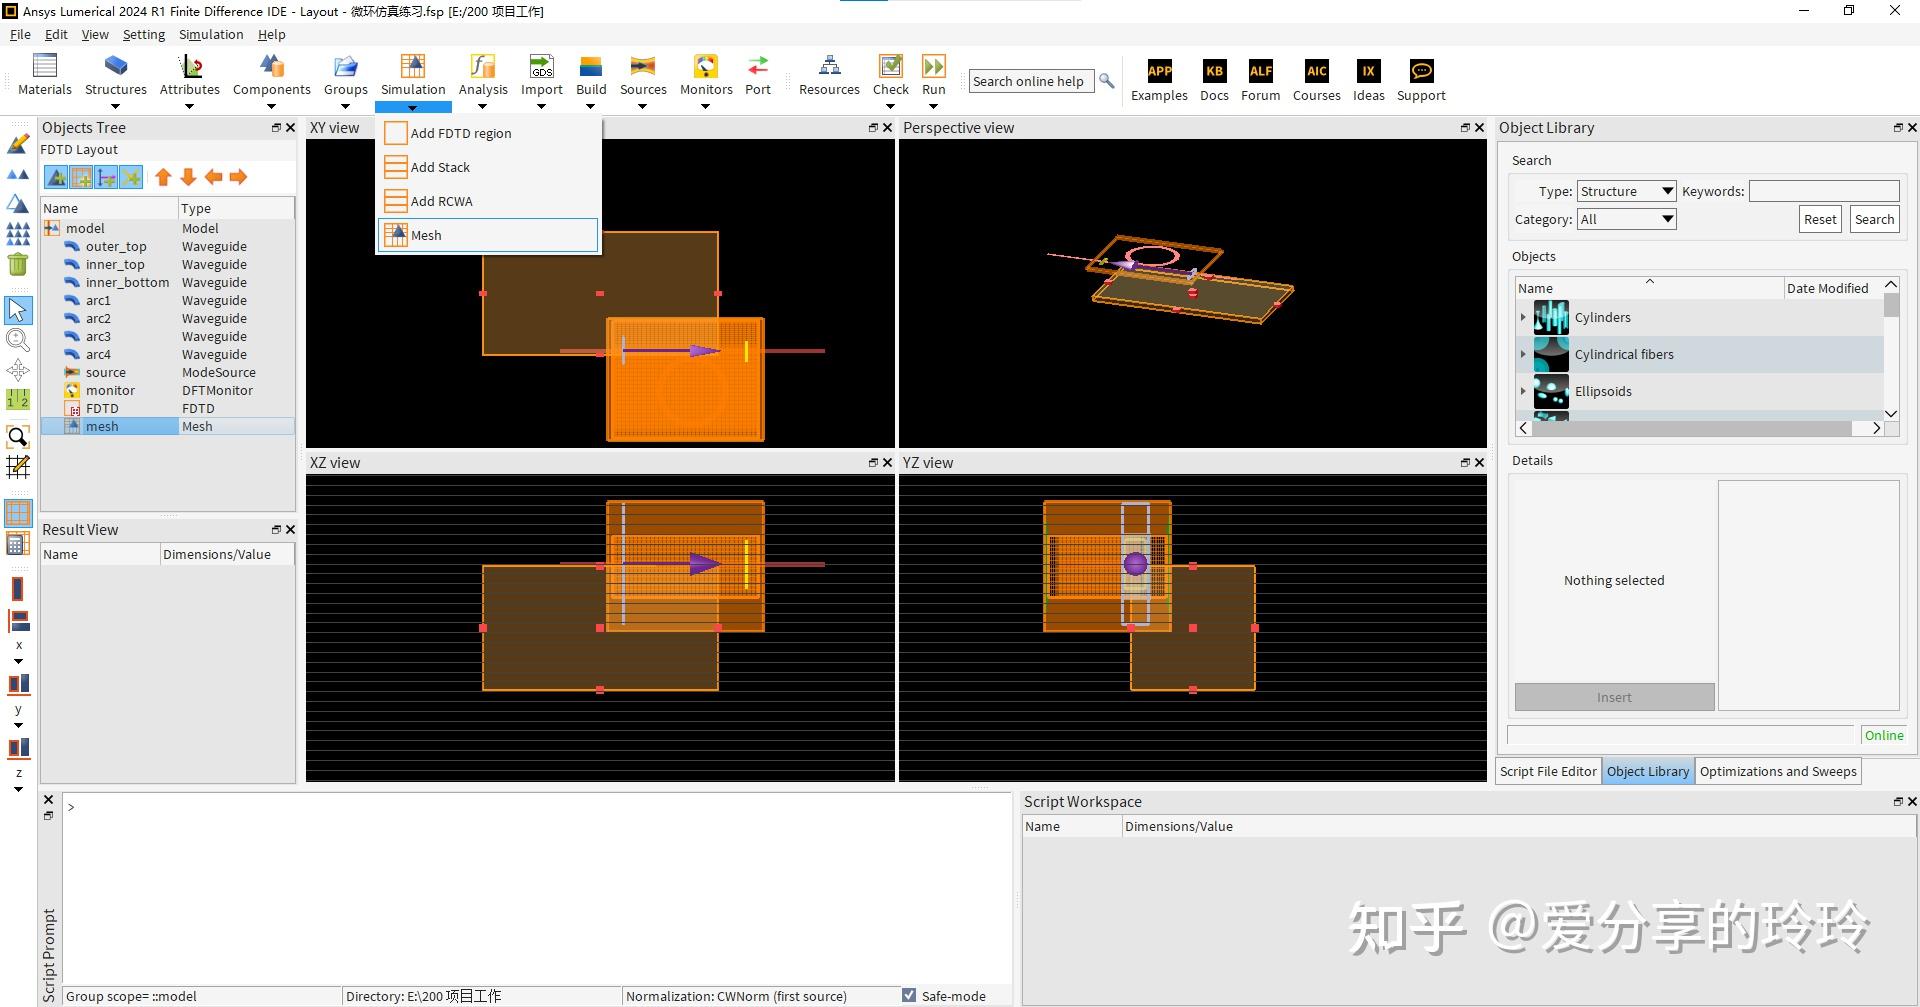Click the Keywords input field
The width and height of the screenshot is (1920, 1007).
click(1824, 191)
